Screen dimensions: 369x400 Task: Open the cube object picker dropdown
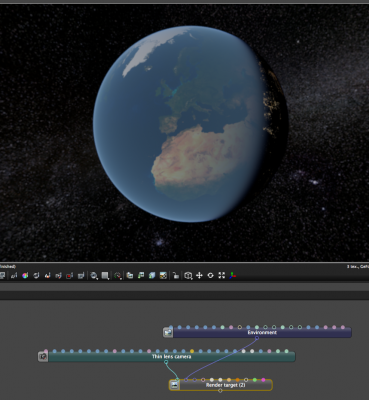188,276
